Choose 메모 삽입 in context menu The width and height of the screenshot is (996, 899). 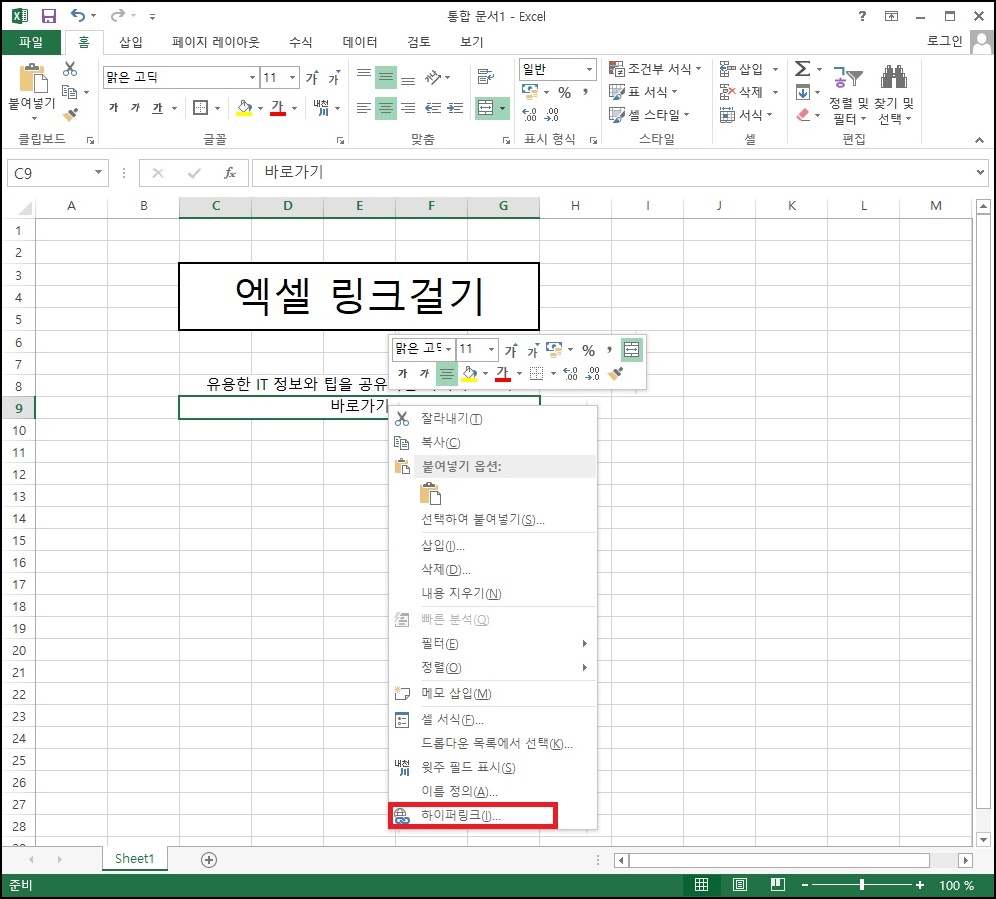pyautogui.click(x=492, y=693)
